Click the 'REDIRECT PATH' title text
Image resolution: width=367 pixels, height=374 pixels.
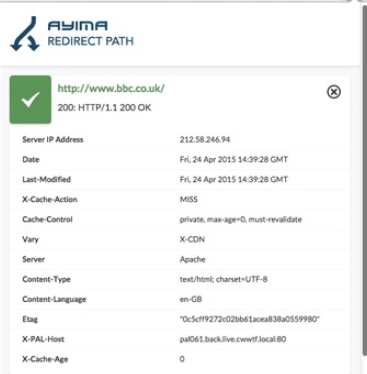[91, 41]
